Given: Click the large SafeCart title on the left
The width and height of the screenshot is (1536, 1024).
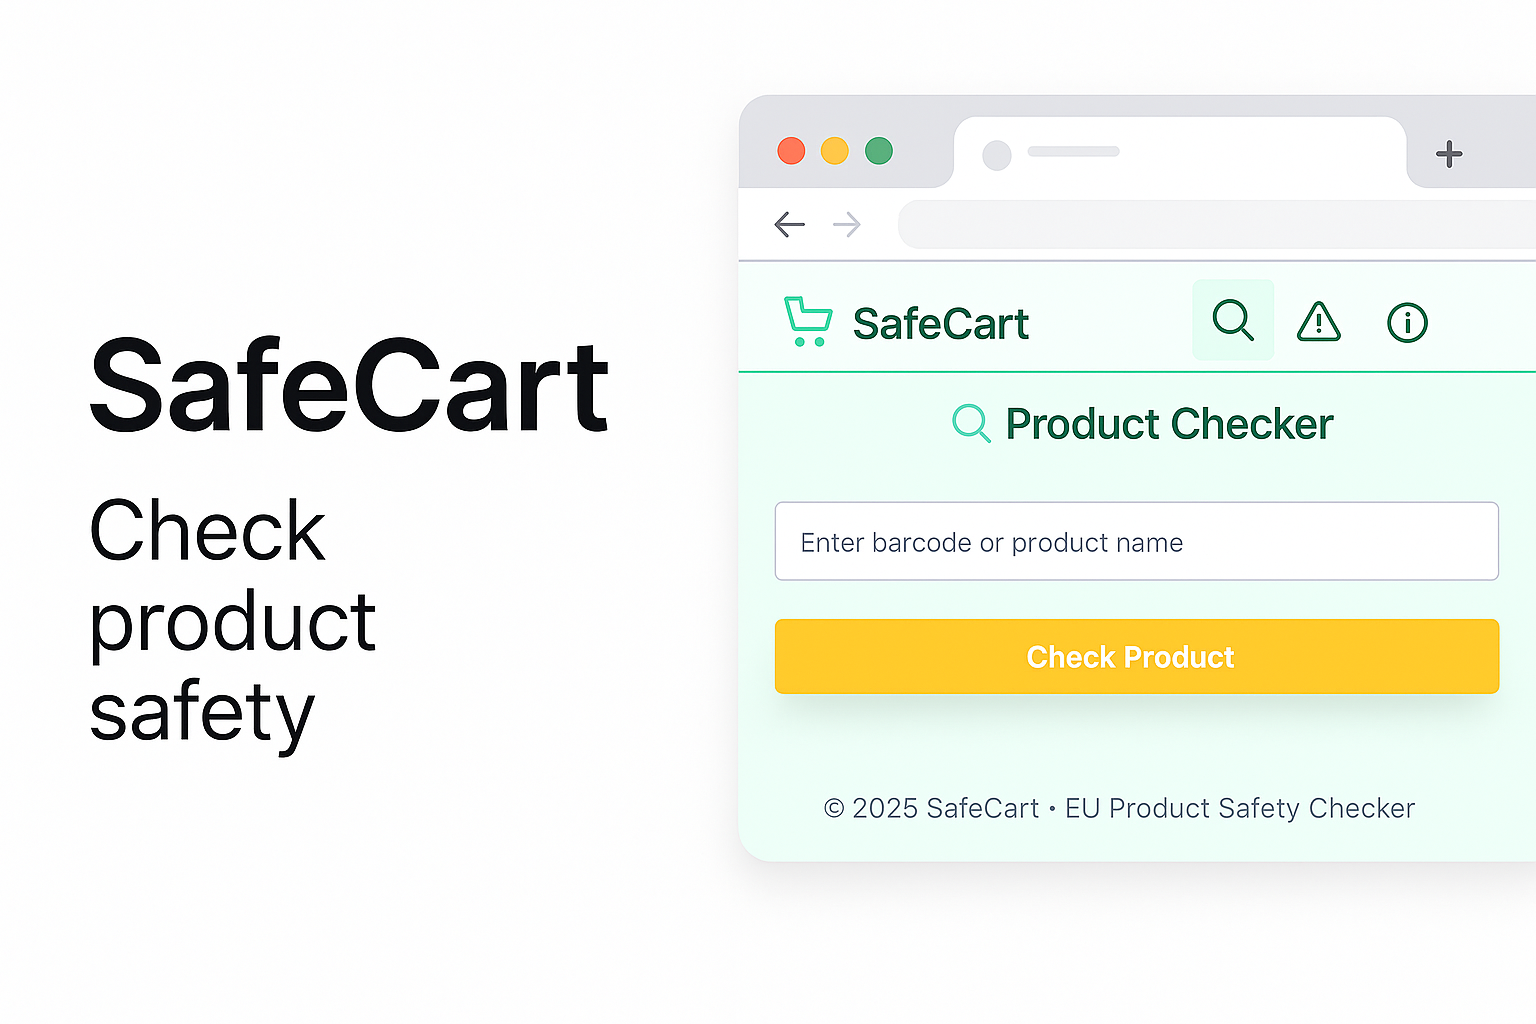Looking at the screenshot, I should tap(349, 386).
